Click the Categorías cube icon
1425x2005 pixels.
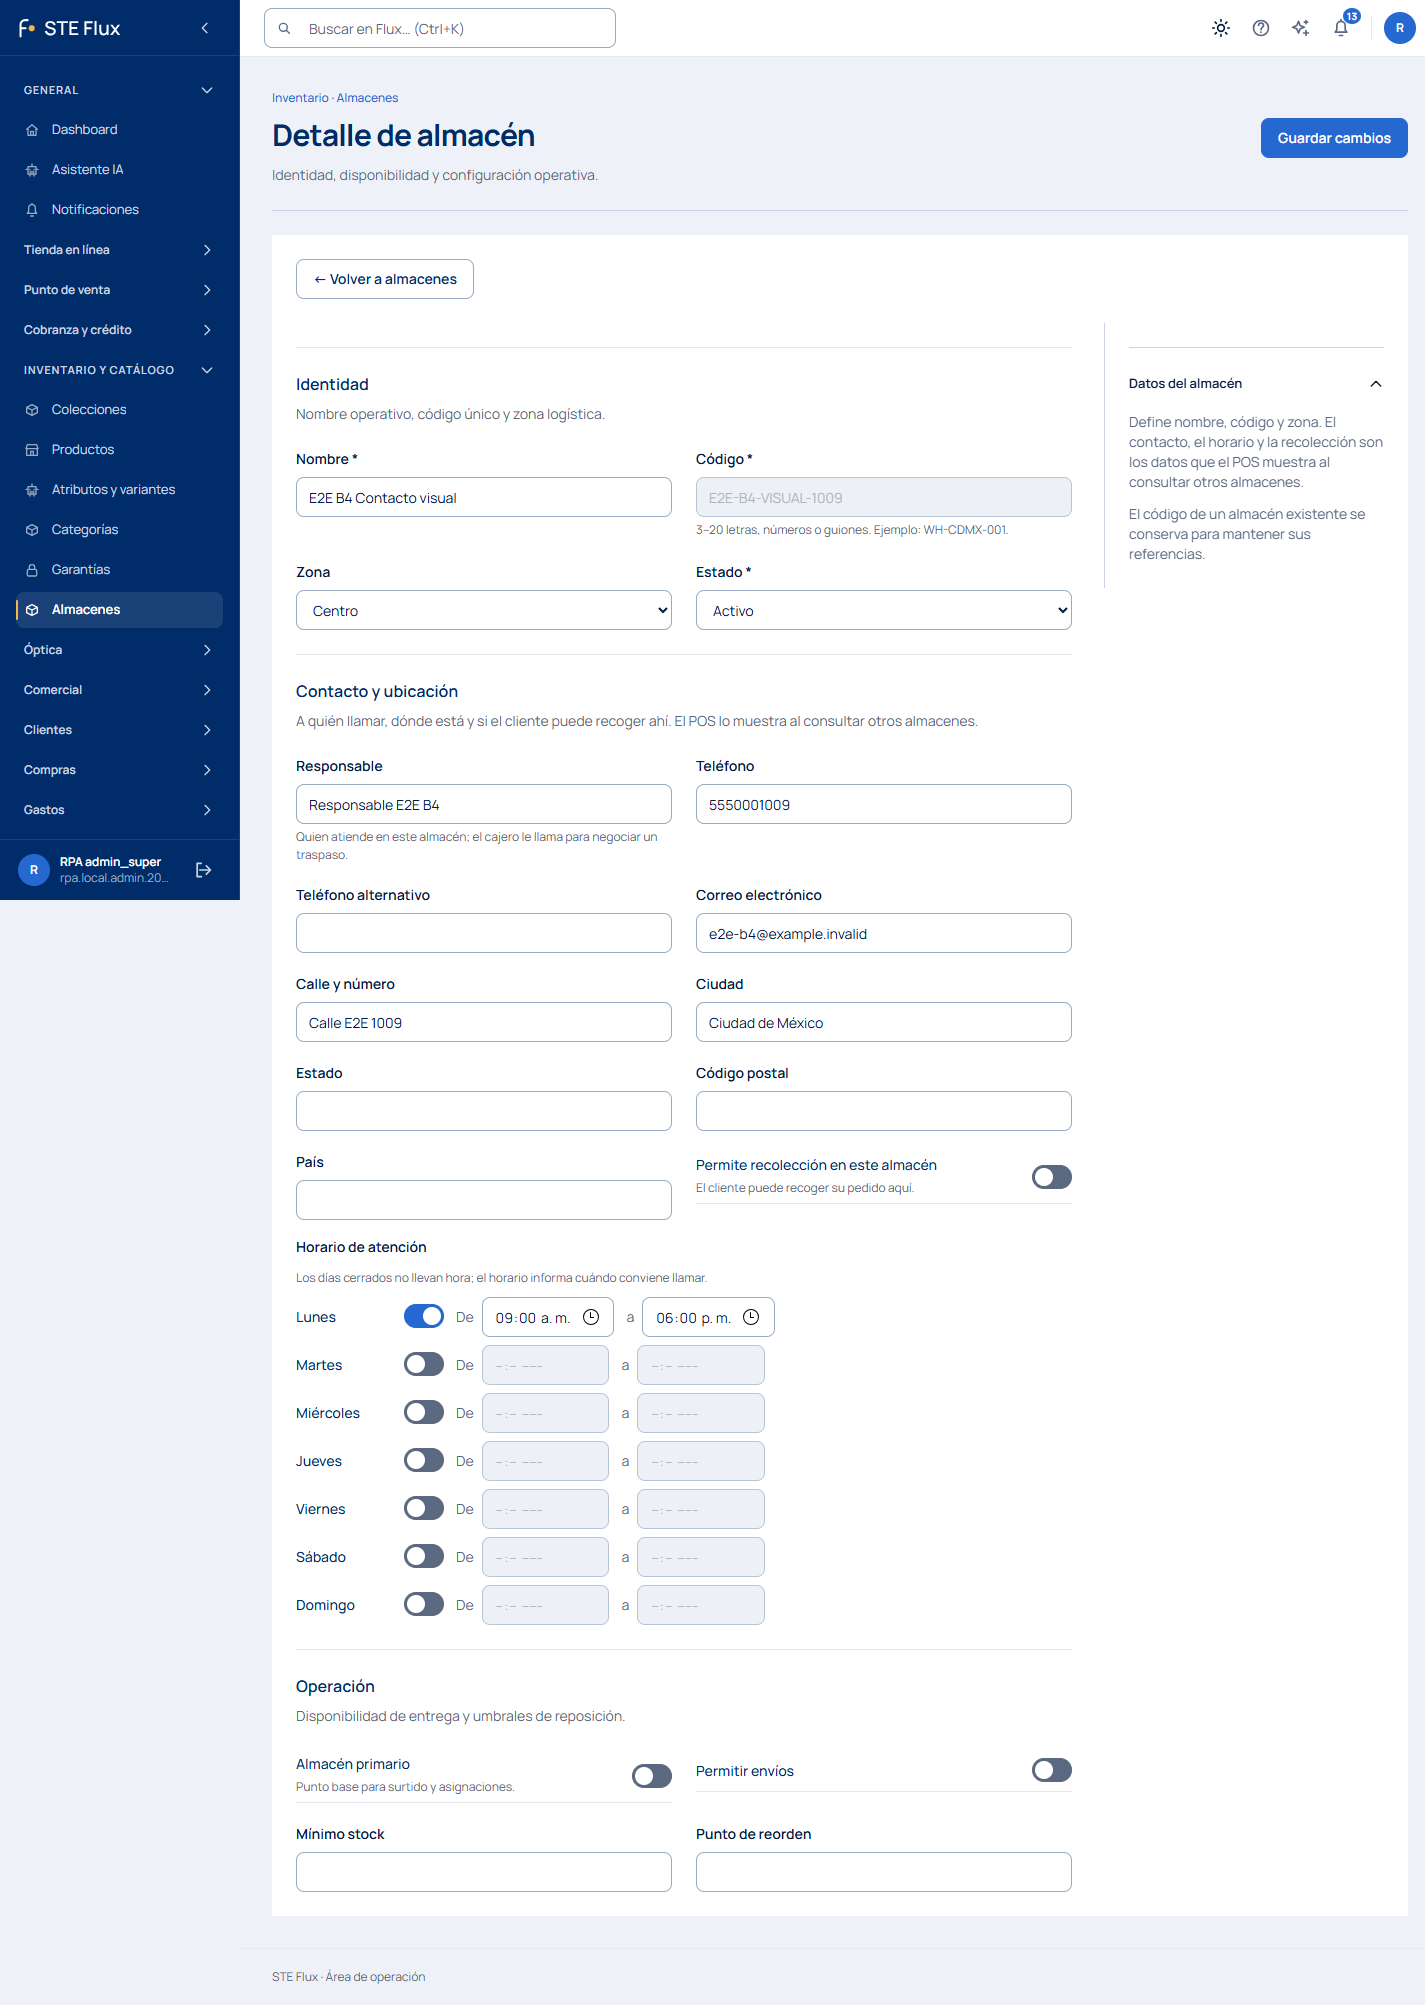click(32, 530)
